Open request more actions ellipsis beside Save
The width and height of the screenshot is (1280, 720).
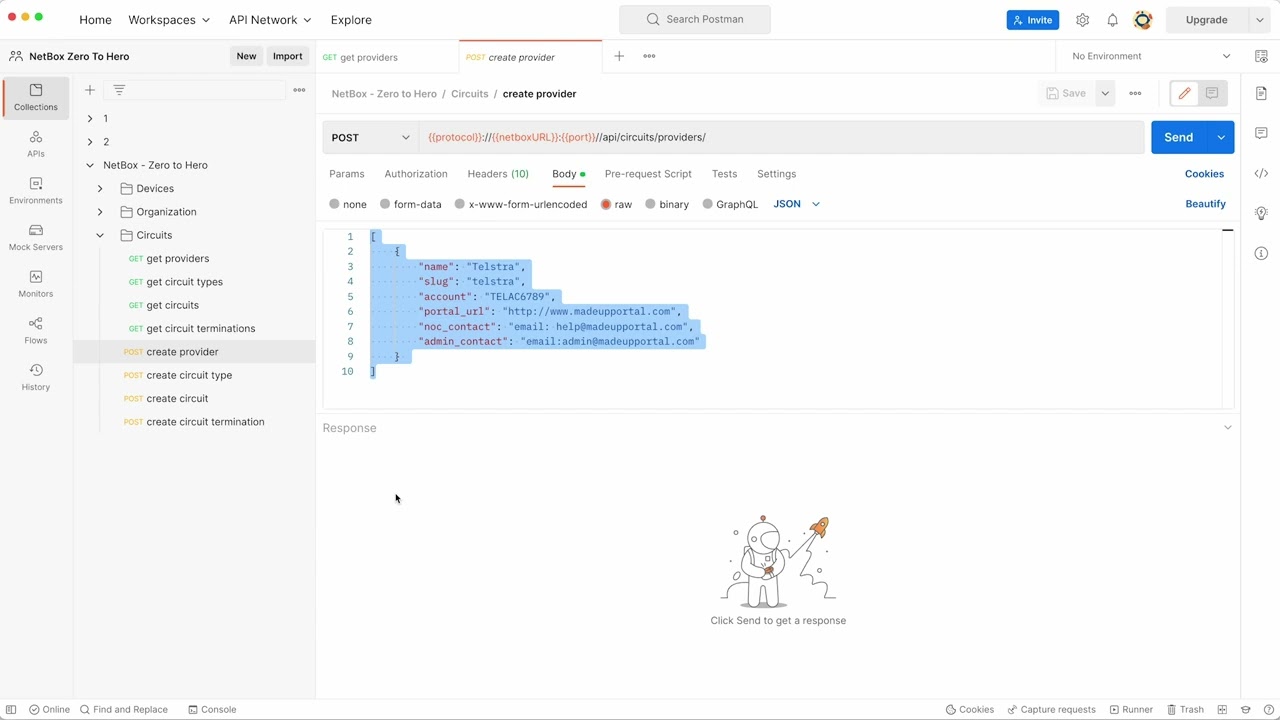coord(1135,93)
